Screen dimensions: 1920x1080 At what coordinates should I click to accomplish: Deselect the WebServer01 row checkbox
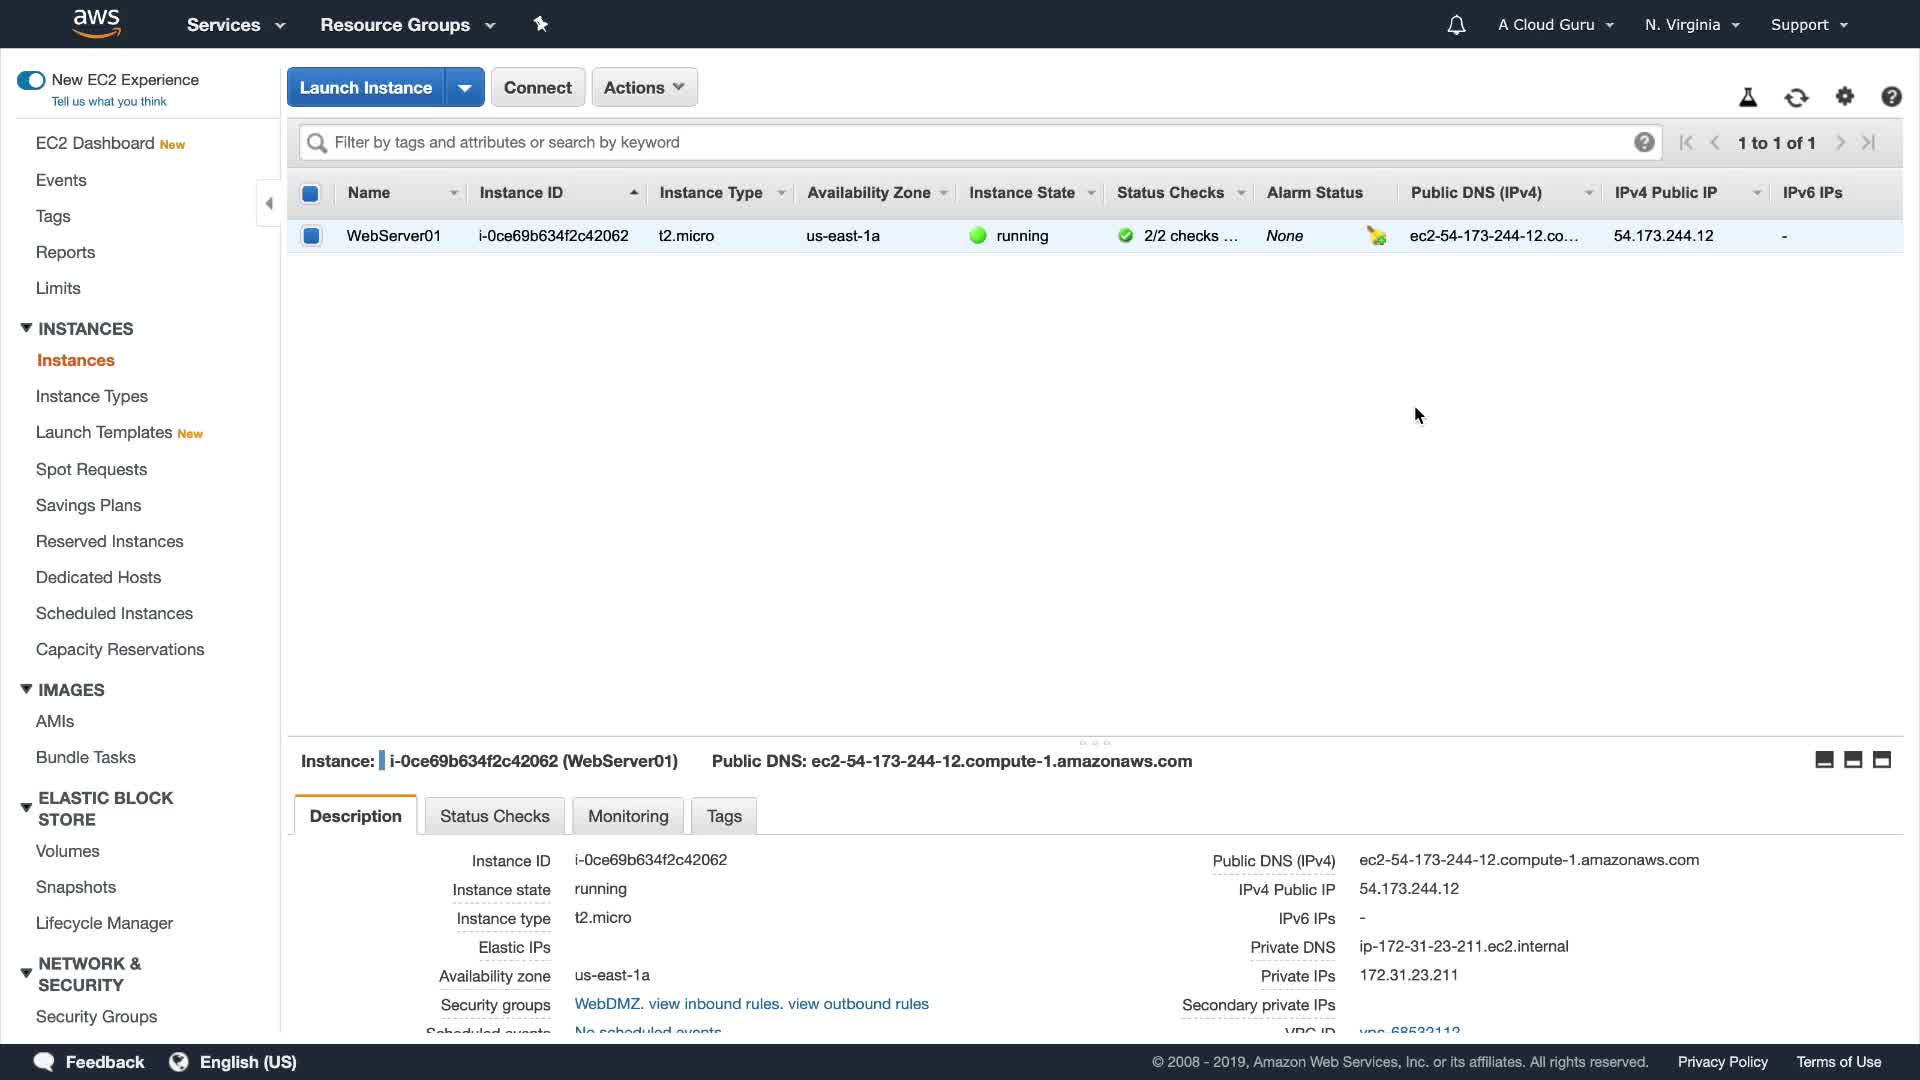[x=311, y=236]
